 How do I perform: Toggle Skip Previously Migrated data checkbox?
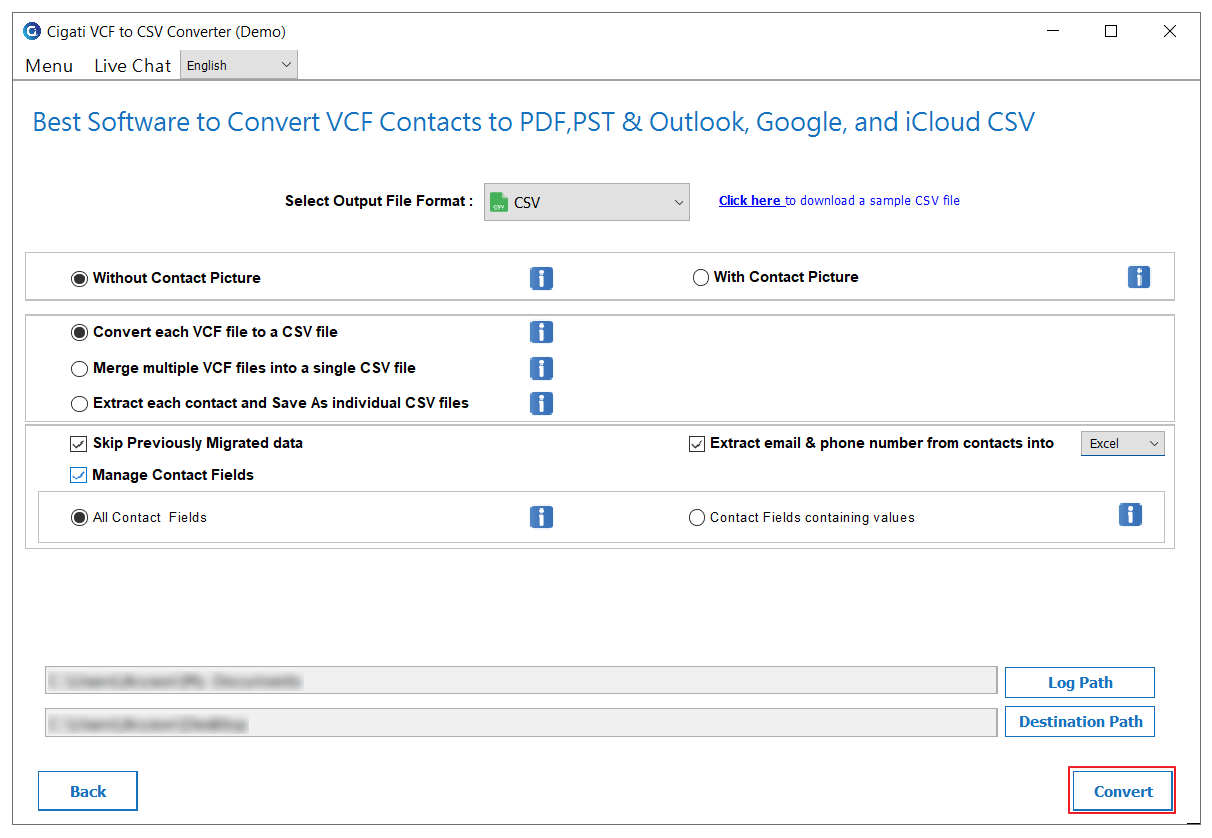pos(79,443)
